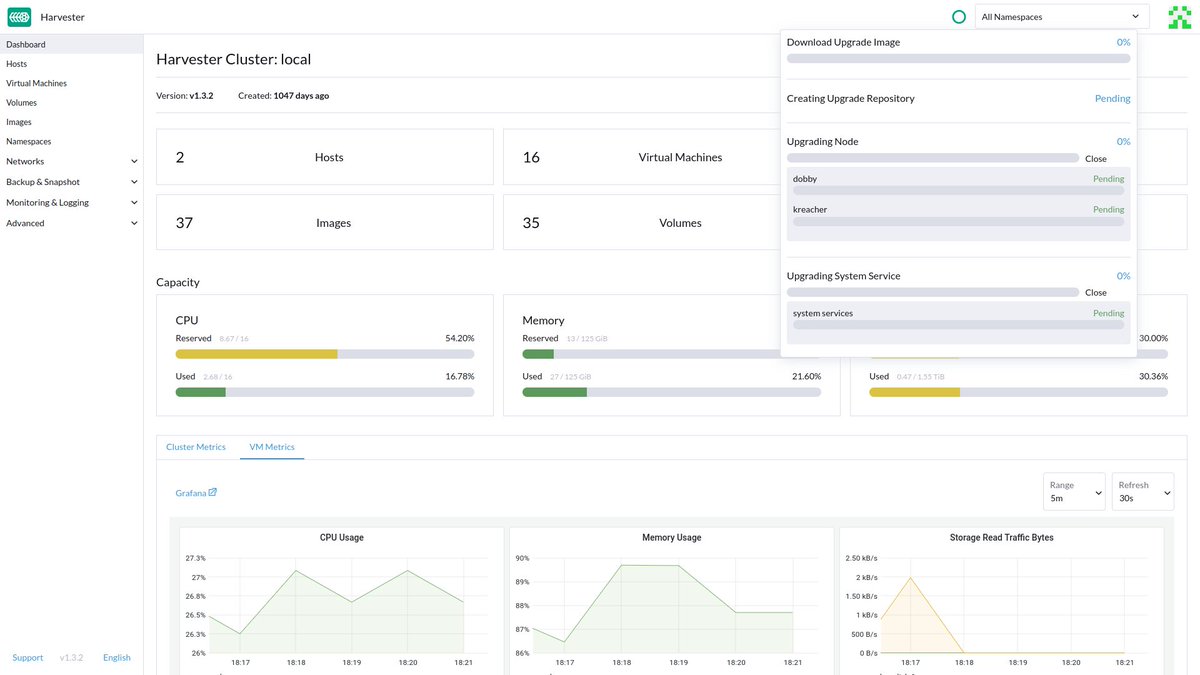
Task: Click the kreacher node name
Action: click(810, 210)
